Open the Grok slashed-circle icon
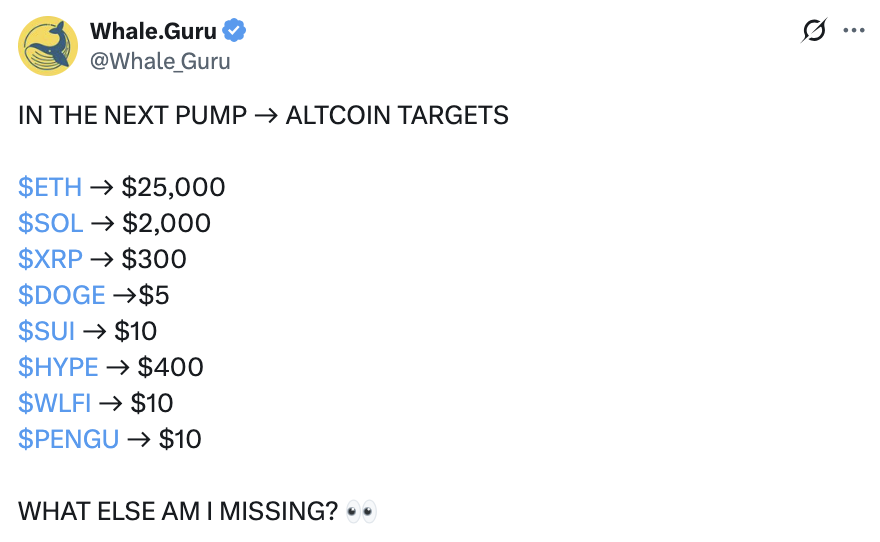 814,30
